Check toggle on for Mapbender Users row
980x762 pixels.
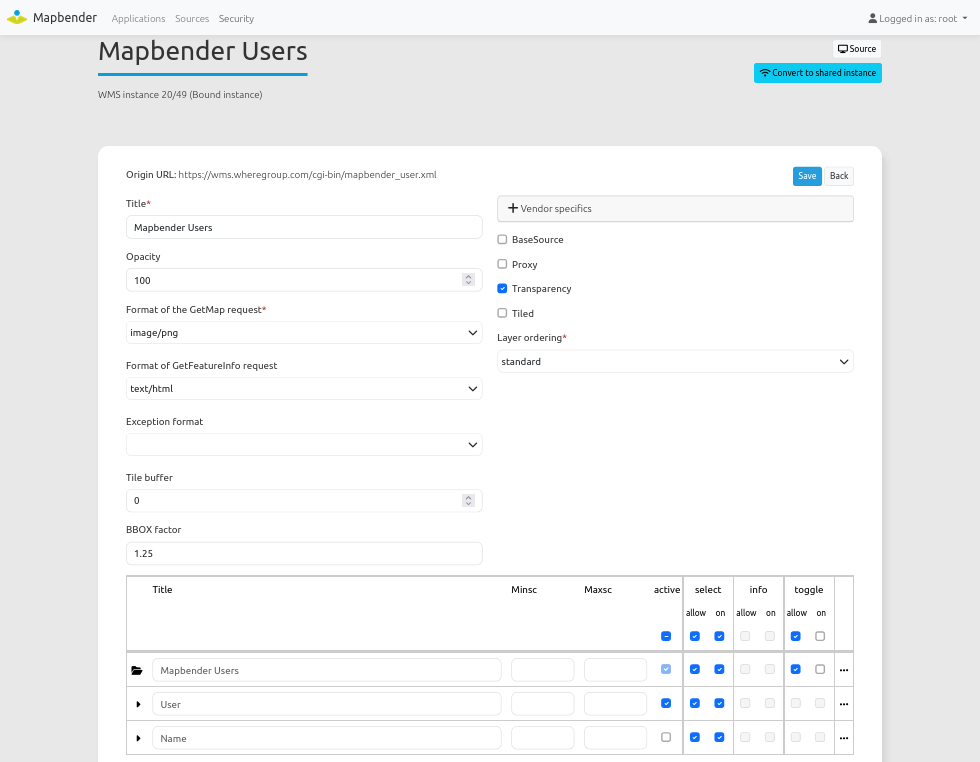pos(820,669)
